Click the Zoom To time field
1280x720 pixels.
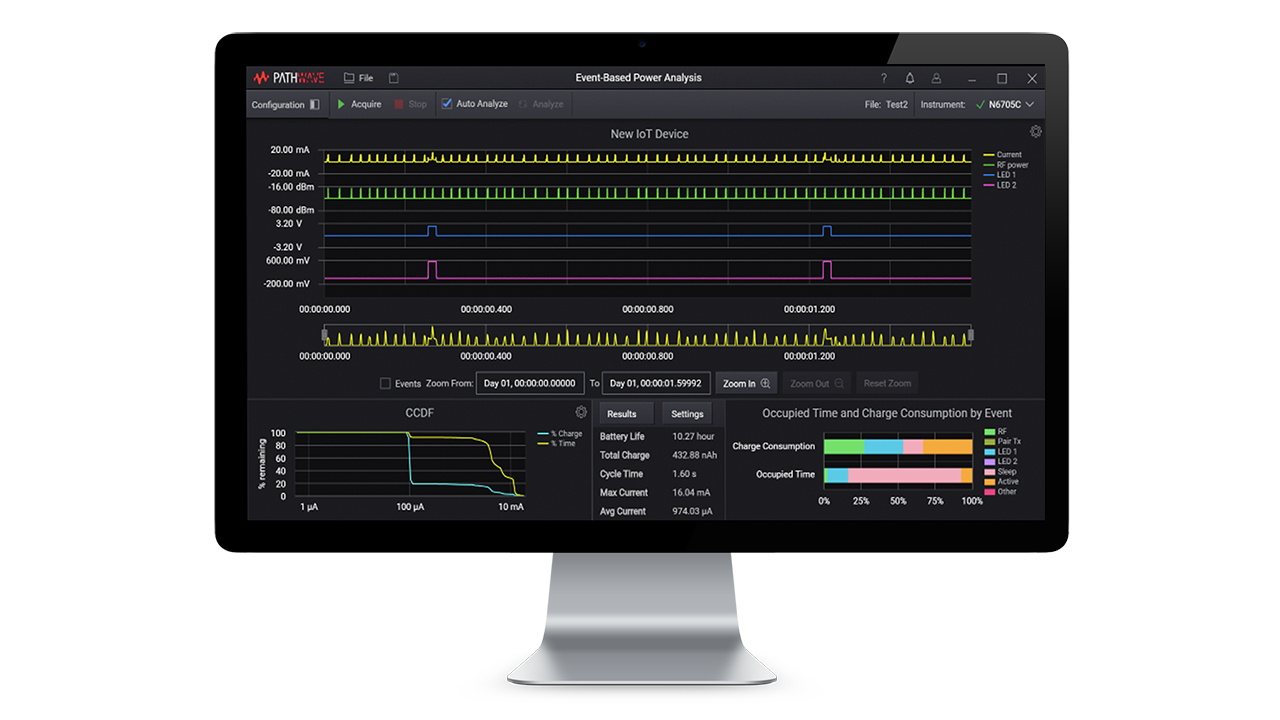(656, 383)
